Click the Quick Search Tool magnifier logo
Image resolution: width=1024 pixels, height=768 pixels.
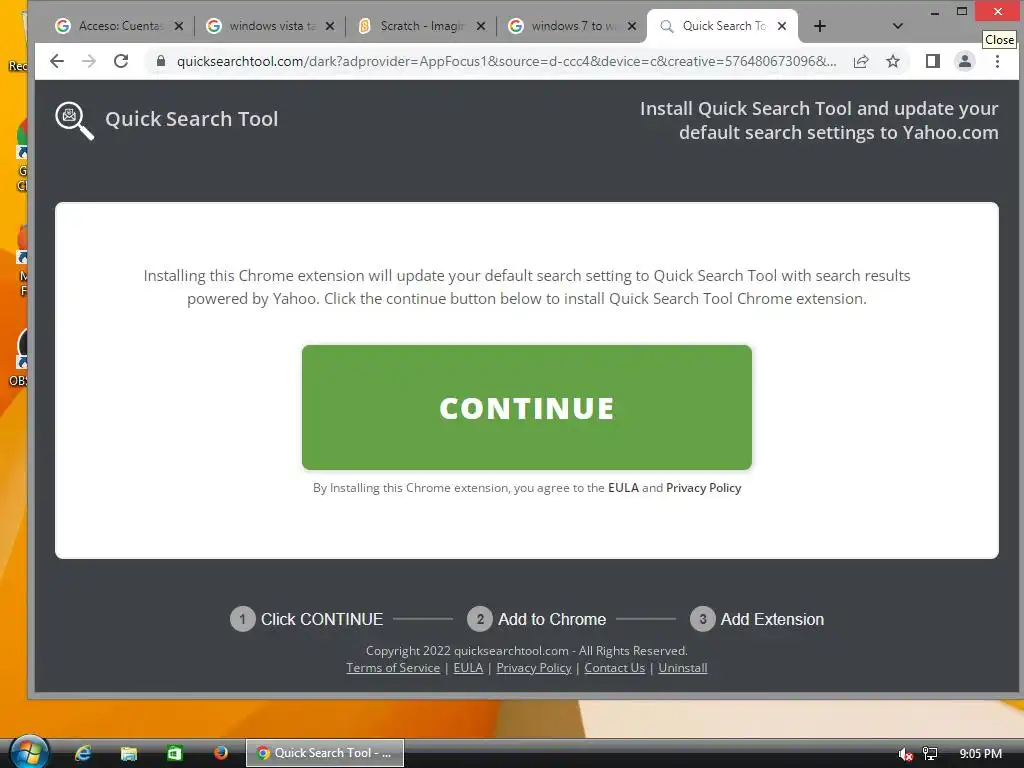[x=74, y=121]
